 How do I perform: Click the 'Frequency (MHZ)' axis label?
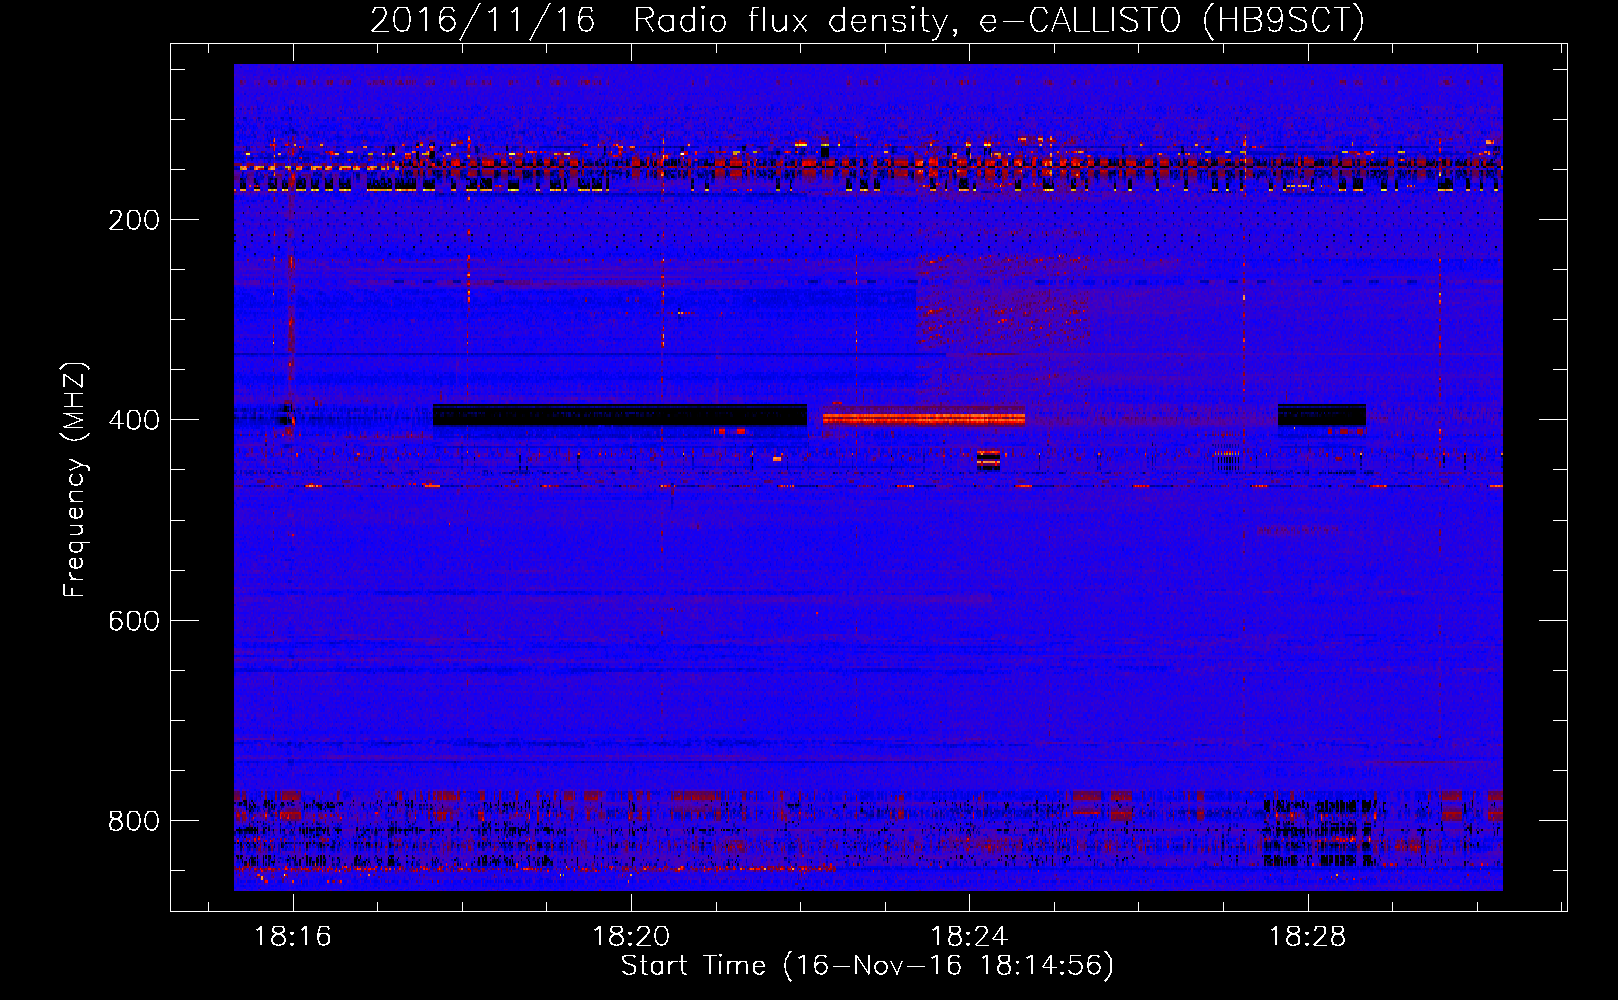click(x=75, y=480)
